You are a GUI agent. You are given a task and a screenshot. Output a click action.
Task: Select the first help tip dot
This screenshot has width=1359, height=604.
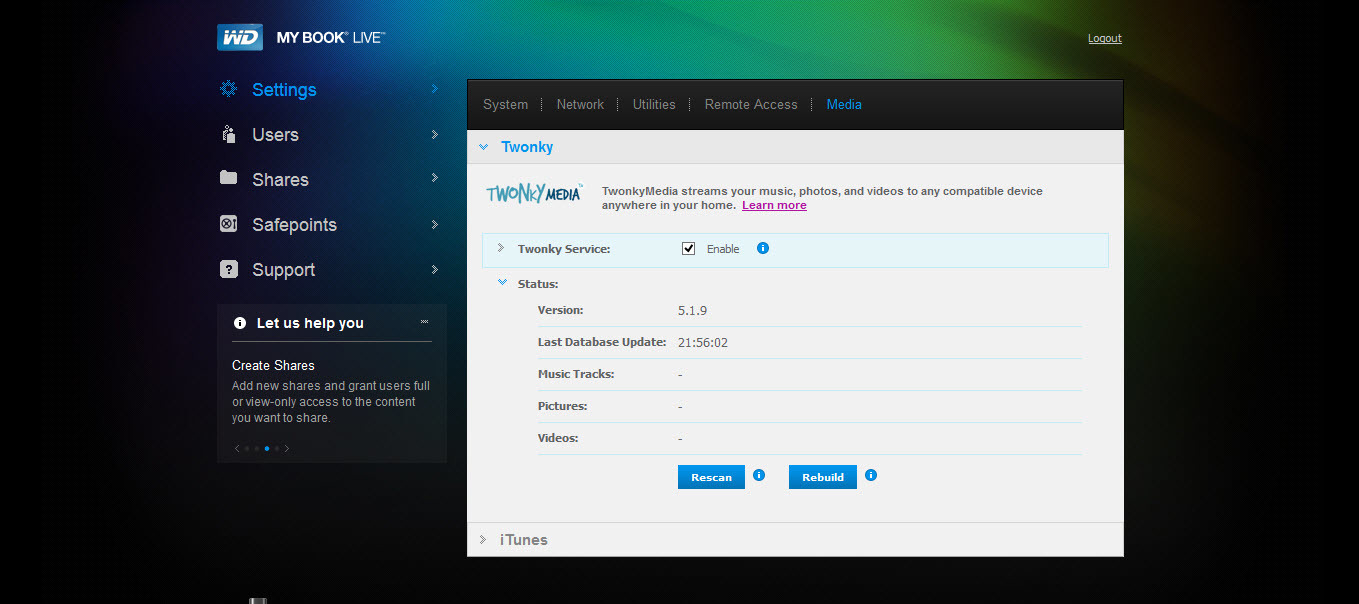click(x=247, y=448)
